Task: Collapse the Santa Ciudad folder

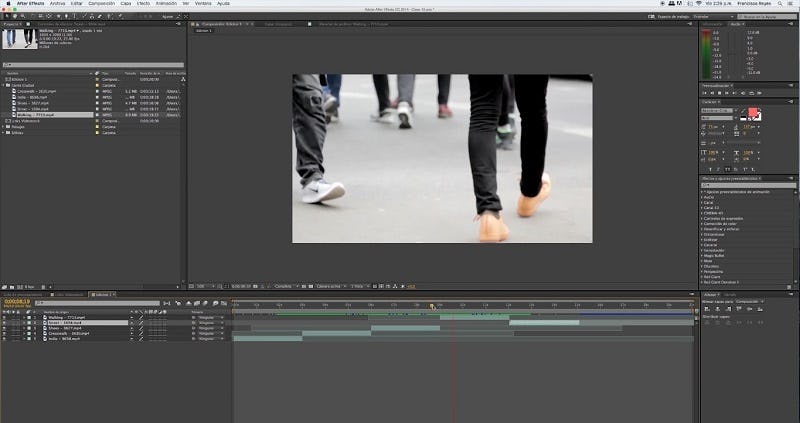Action: pos(4,85)
